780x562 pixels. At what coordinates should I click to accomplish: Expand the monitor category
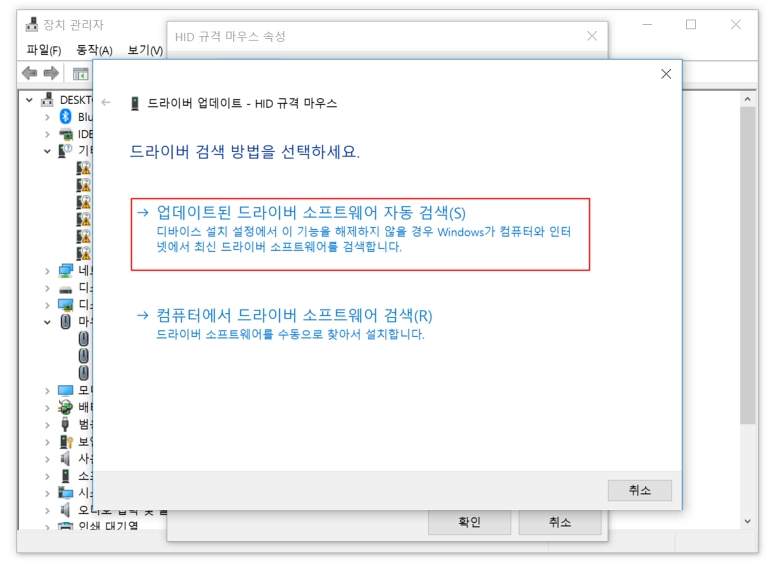pyautogui.click(x=47, y=391)
